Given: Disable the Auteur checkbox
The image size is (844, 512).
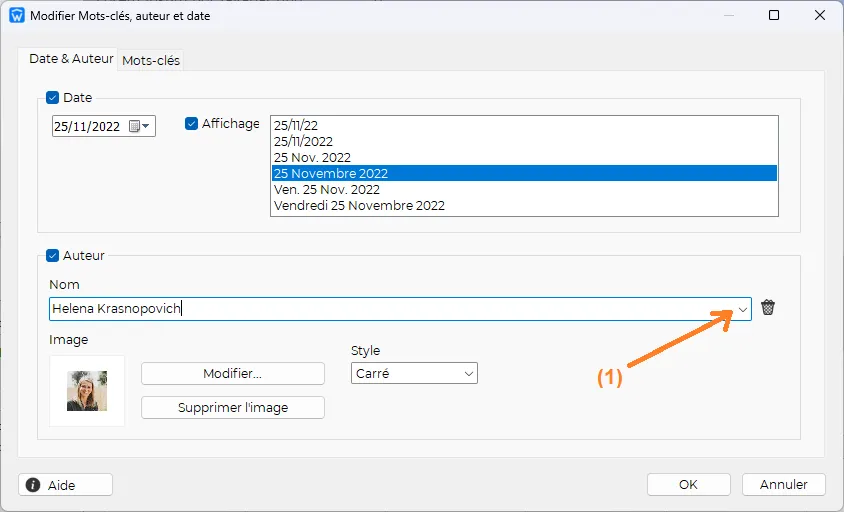Looking at the screenshot, I should [52, 255].
